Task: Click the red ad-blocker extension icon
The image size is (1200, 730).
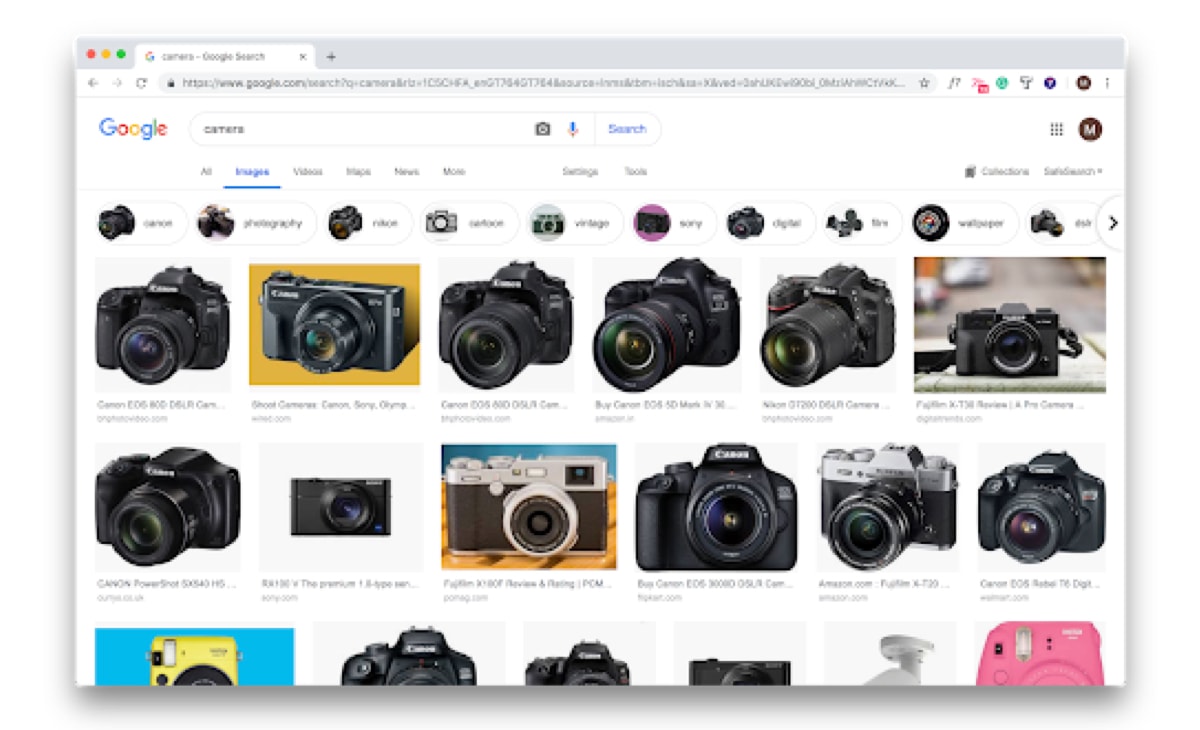Action: click(x=979, y=84)
